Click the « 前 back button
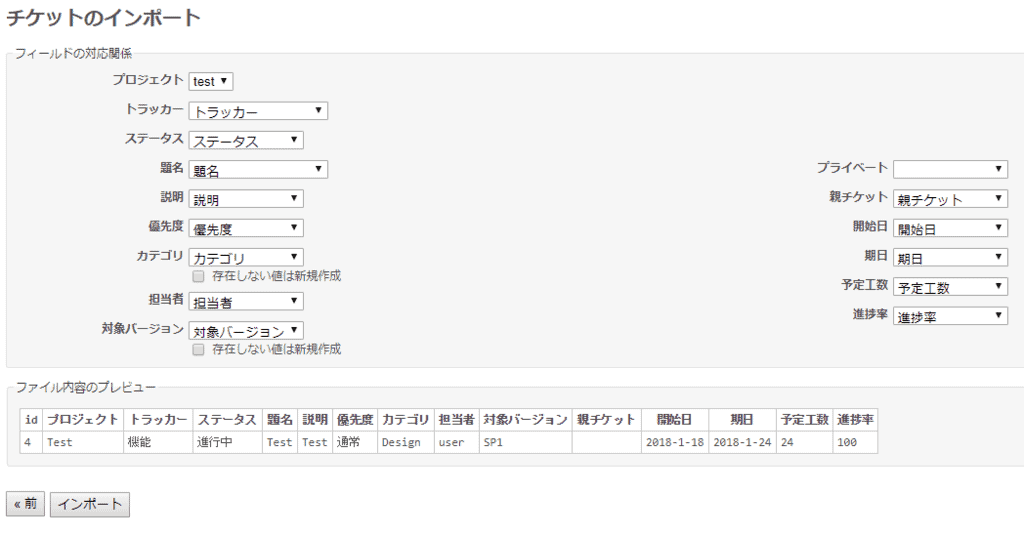1024x534 pixels. click(26, 504)
